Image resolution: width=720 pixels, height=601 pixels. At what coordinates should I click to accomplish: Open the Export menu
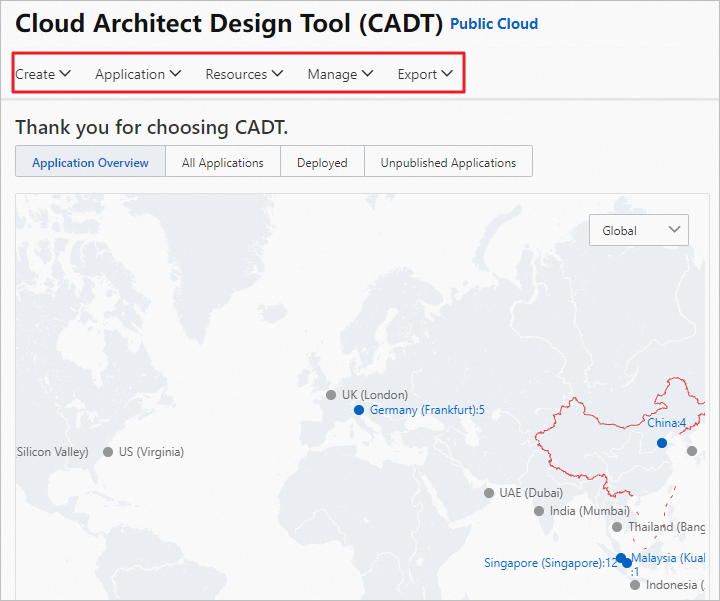coord(425,74)
